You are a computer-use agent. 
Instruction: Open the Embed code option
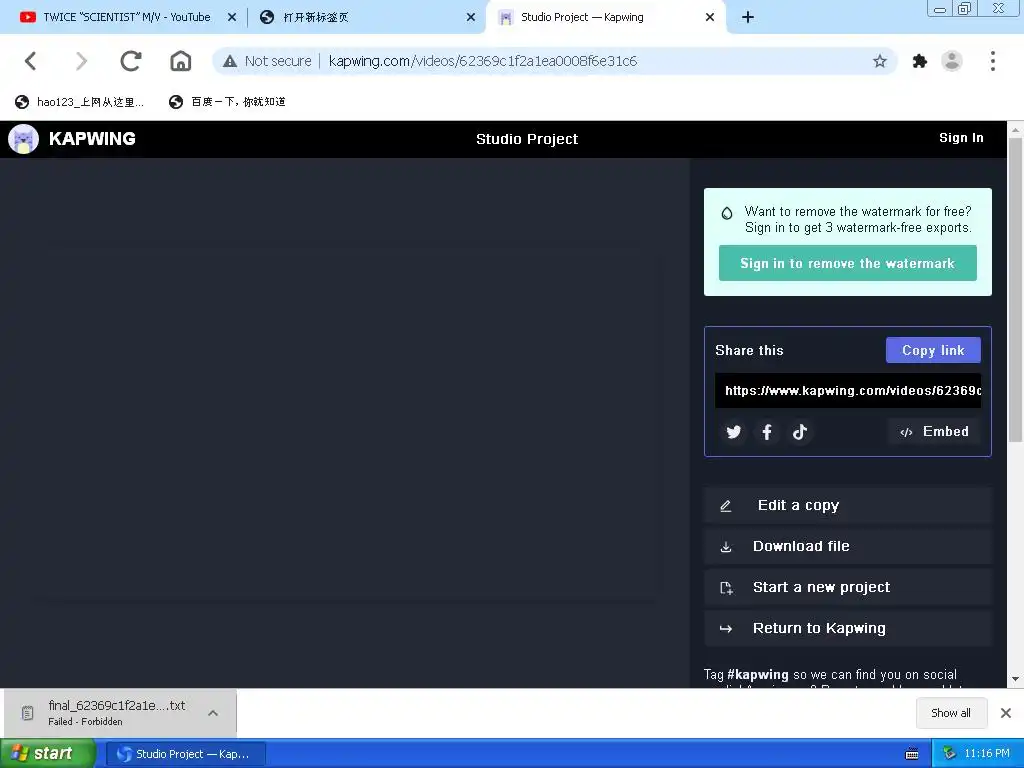click(x=934, y=432)
